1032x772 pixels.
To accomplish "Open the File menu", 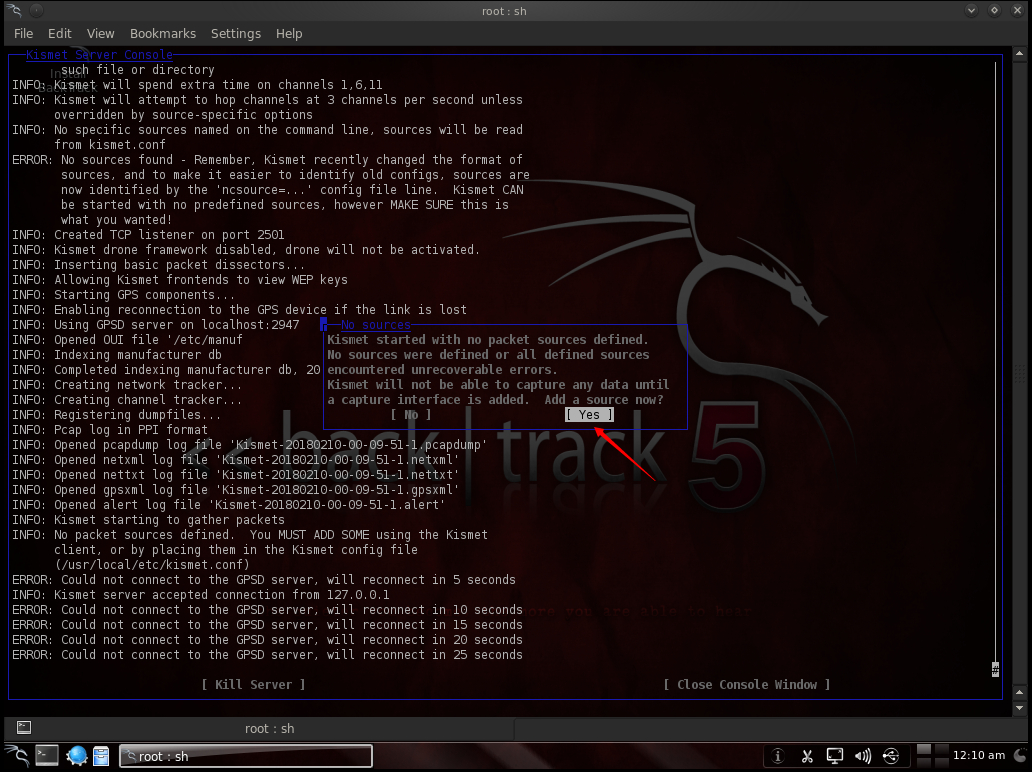I will [23, 34].
